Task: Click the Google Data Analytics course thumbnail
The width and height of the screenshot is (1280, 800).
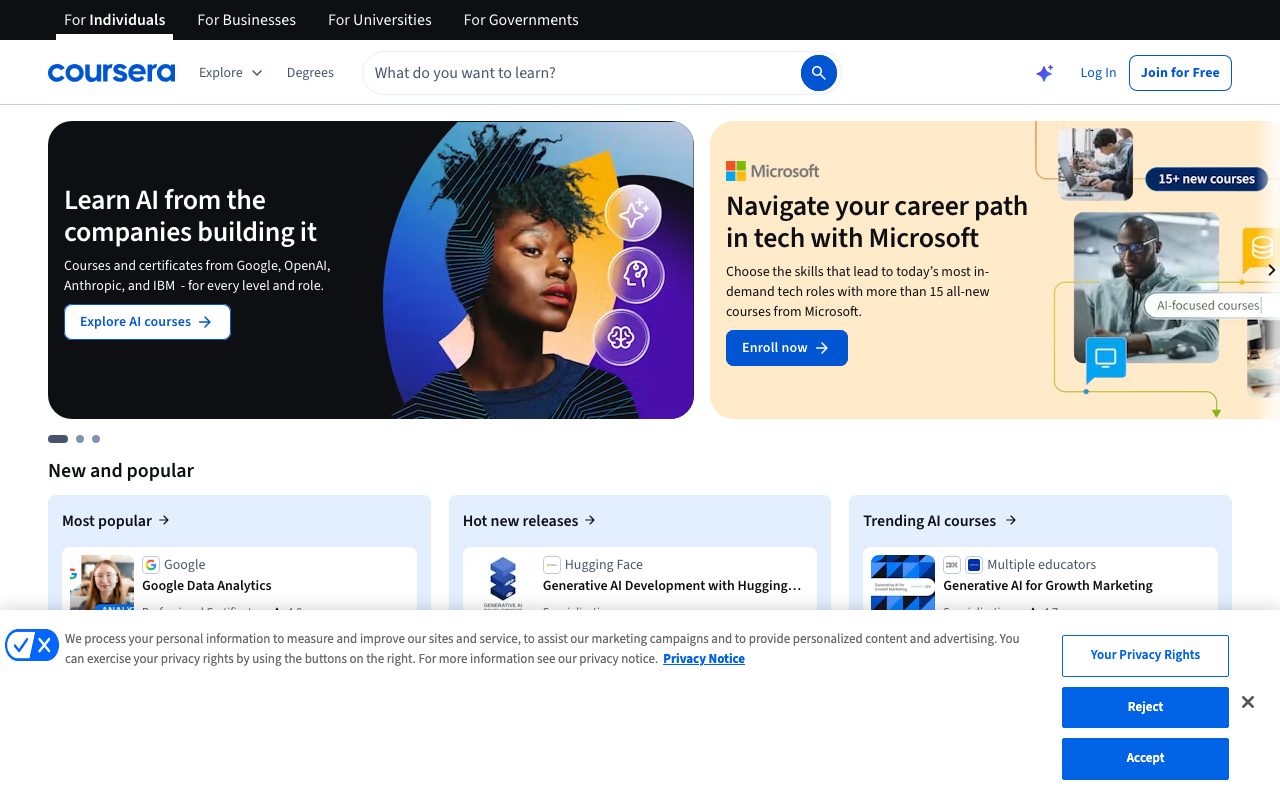Action: pos(101,582)
